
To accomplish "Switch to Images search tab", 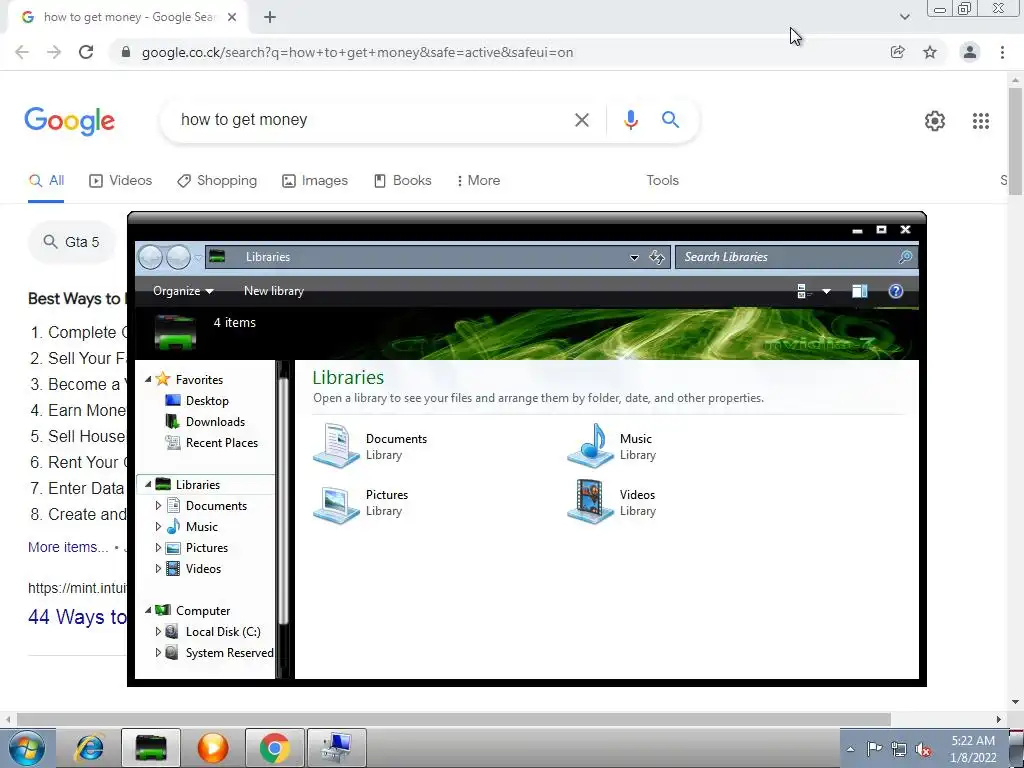I will (x=315, y=181).
